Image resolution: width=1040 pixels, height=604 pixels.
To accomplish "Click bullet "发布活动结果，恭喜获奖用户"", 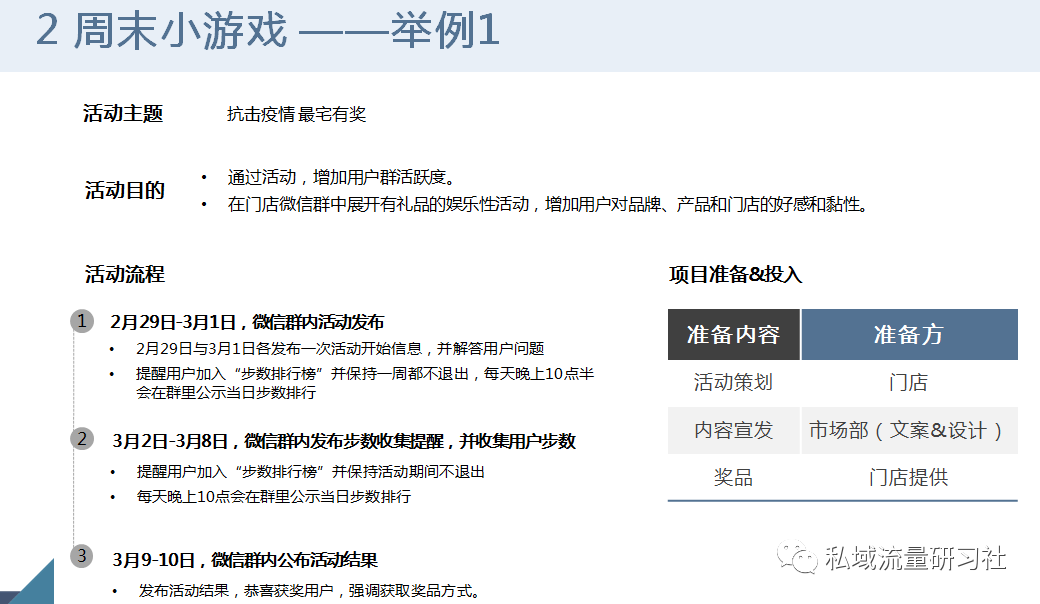I will point(309,590).
